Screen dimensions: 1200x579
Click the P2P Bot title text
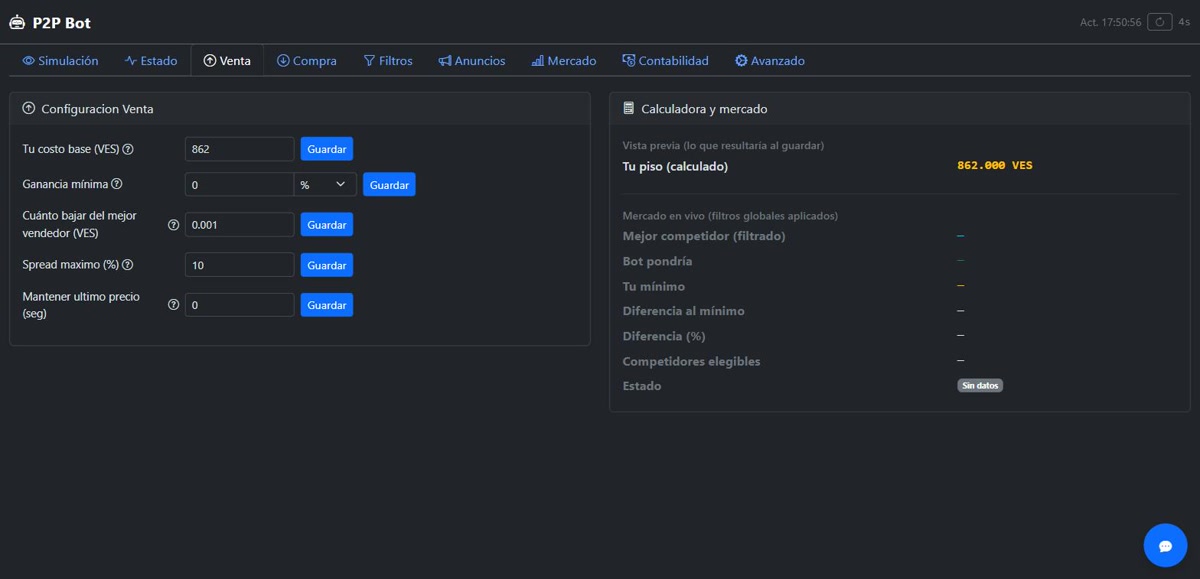(62, 22)
